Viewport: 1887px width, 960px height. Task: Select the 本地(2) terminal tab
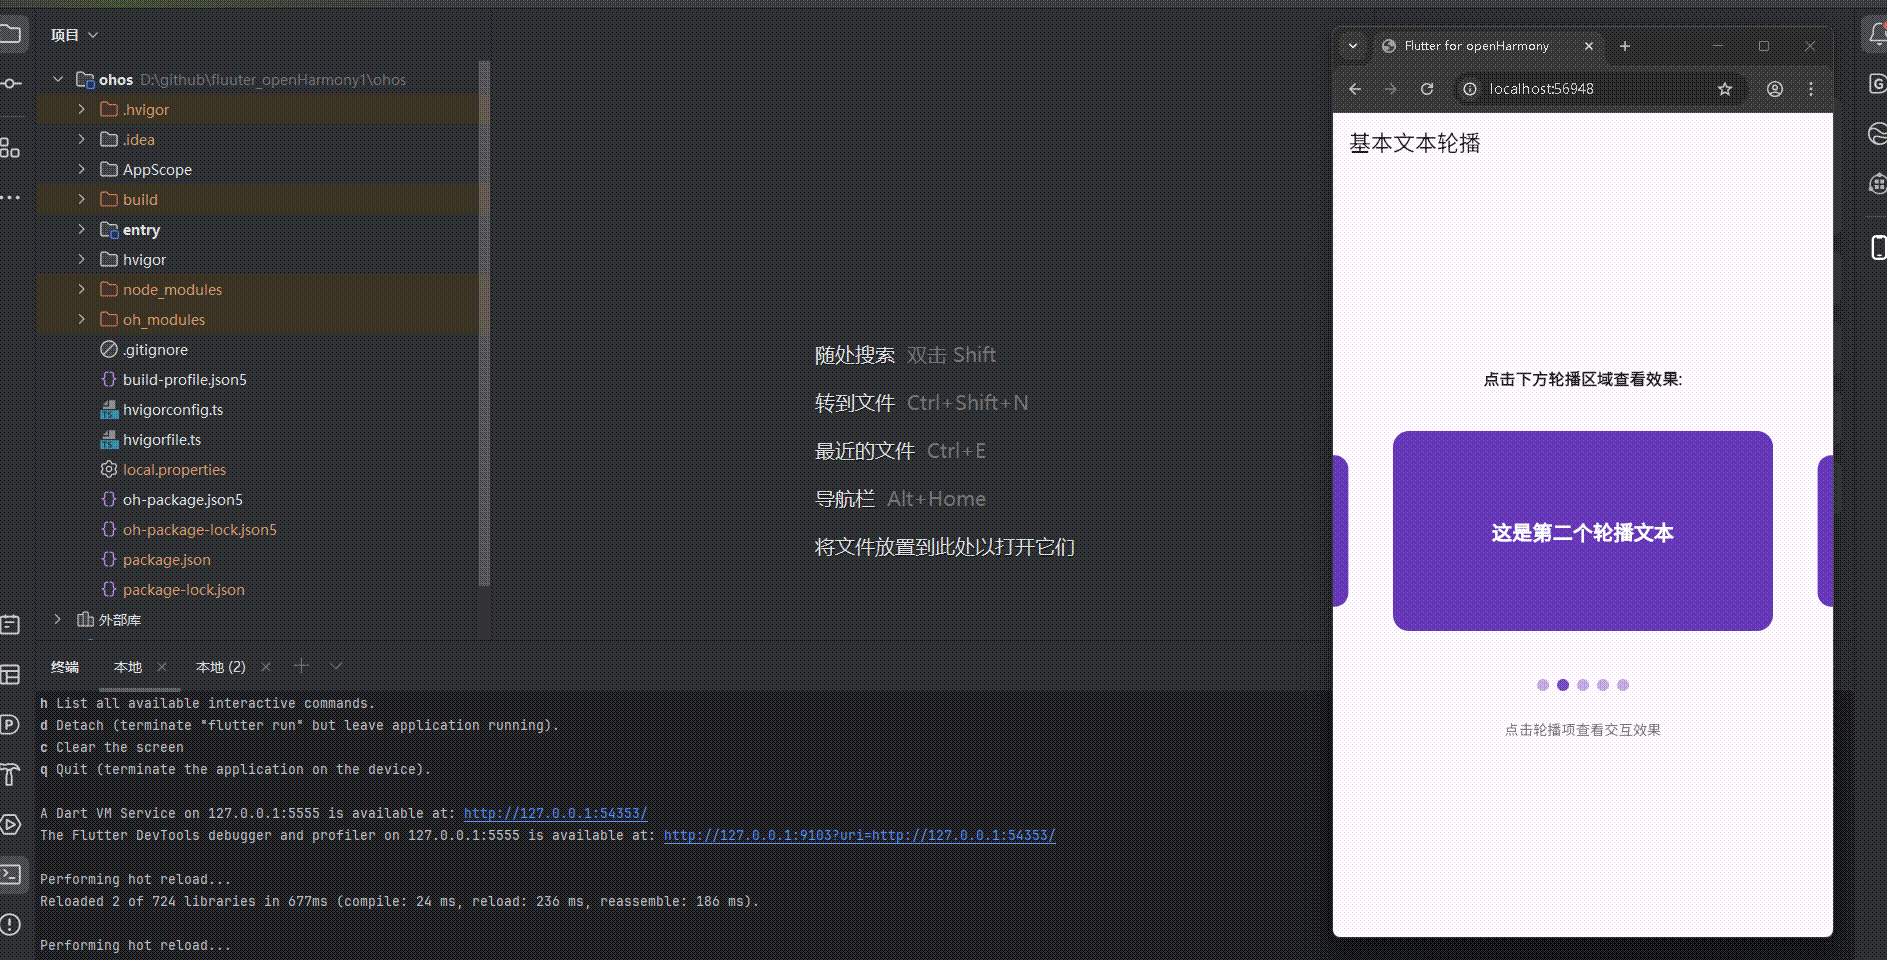click(x=220, y=666)
